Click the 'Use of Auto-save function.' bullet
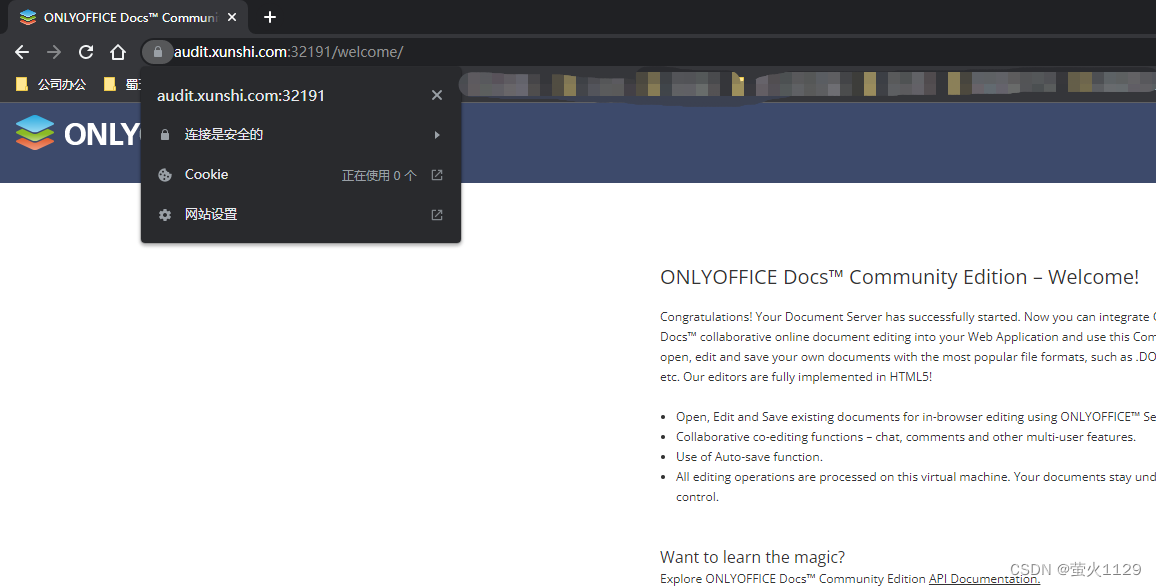The height and width of the screenshot is (587, 1156). point(749,457)
